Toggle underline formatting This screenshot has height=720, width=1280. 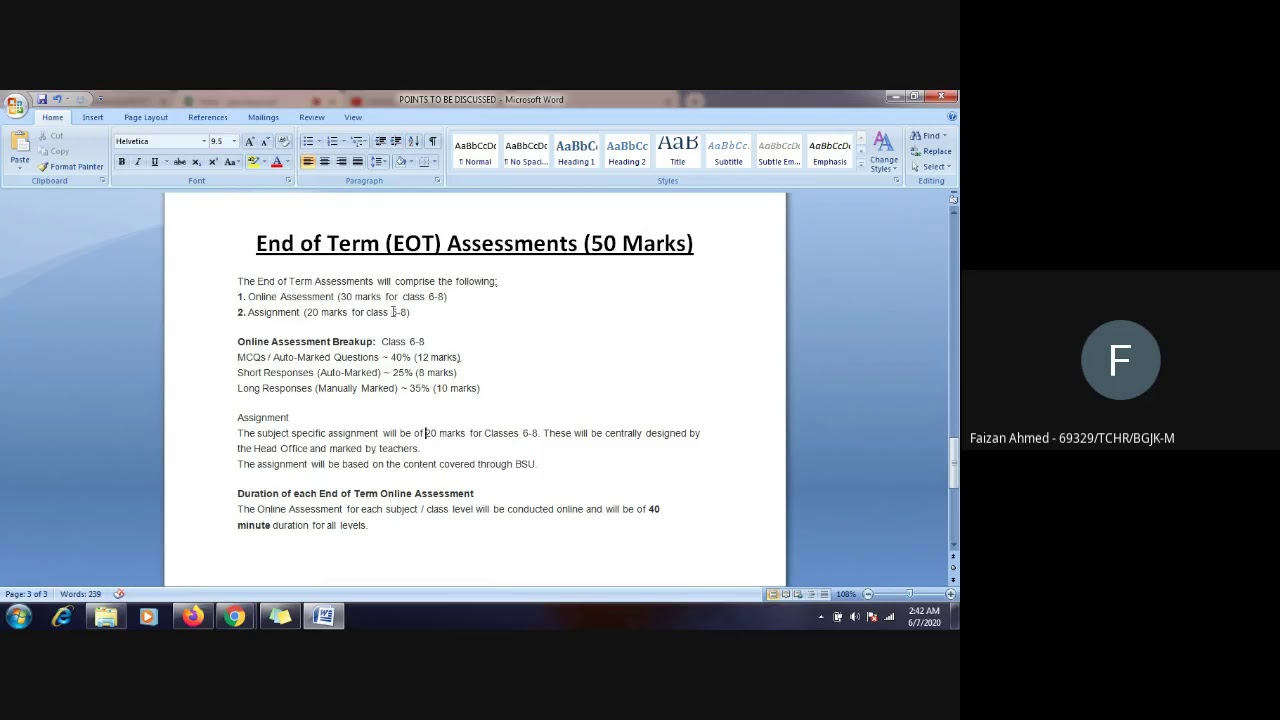(154, 162)
